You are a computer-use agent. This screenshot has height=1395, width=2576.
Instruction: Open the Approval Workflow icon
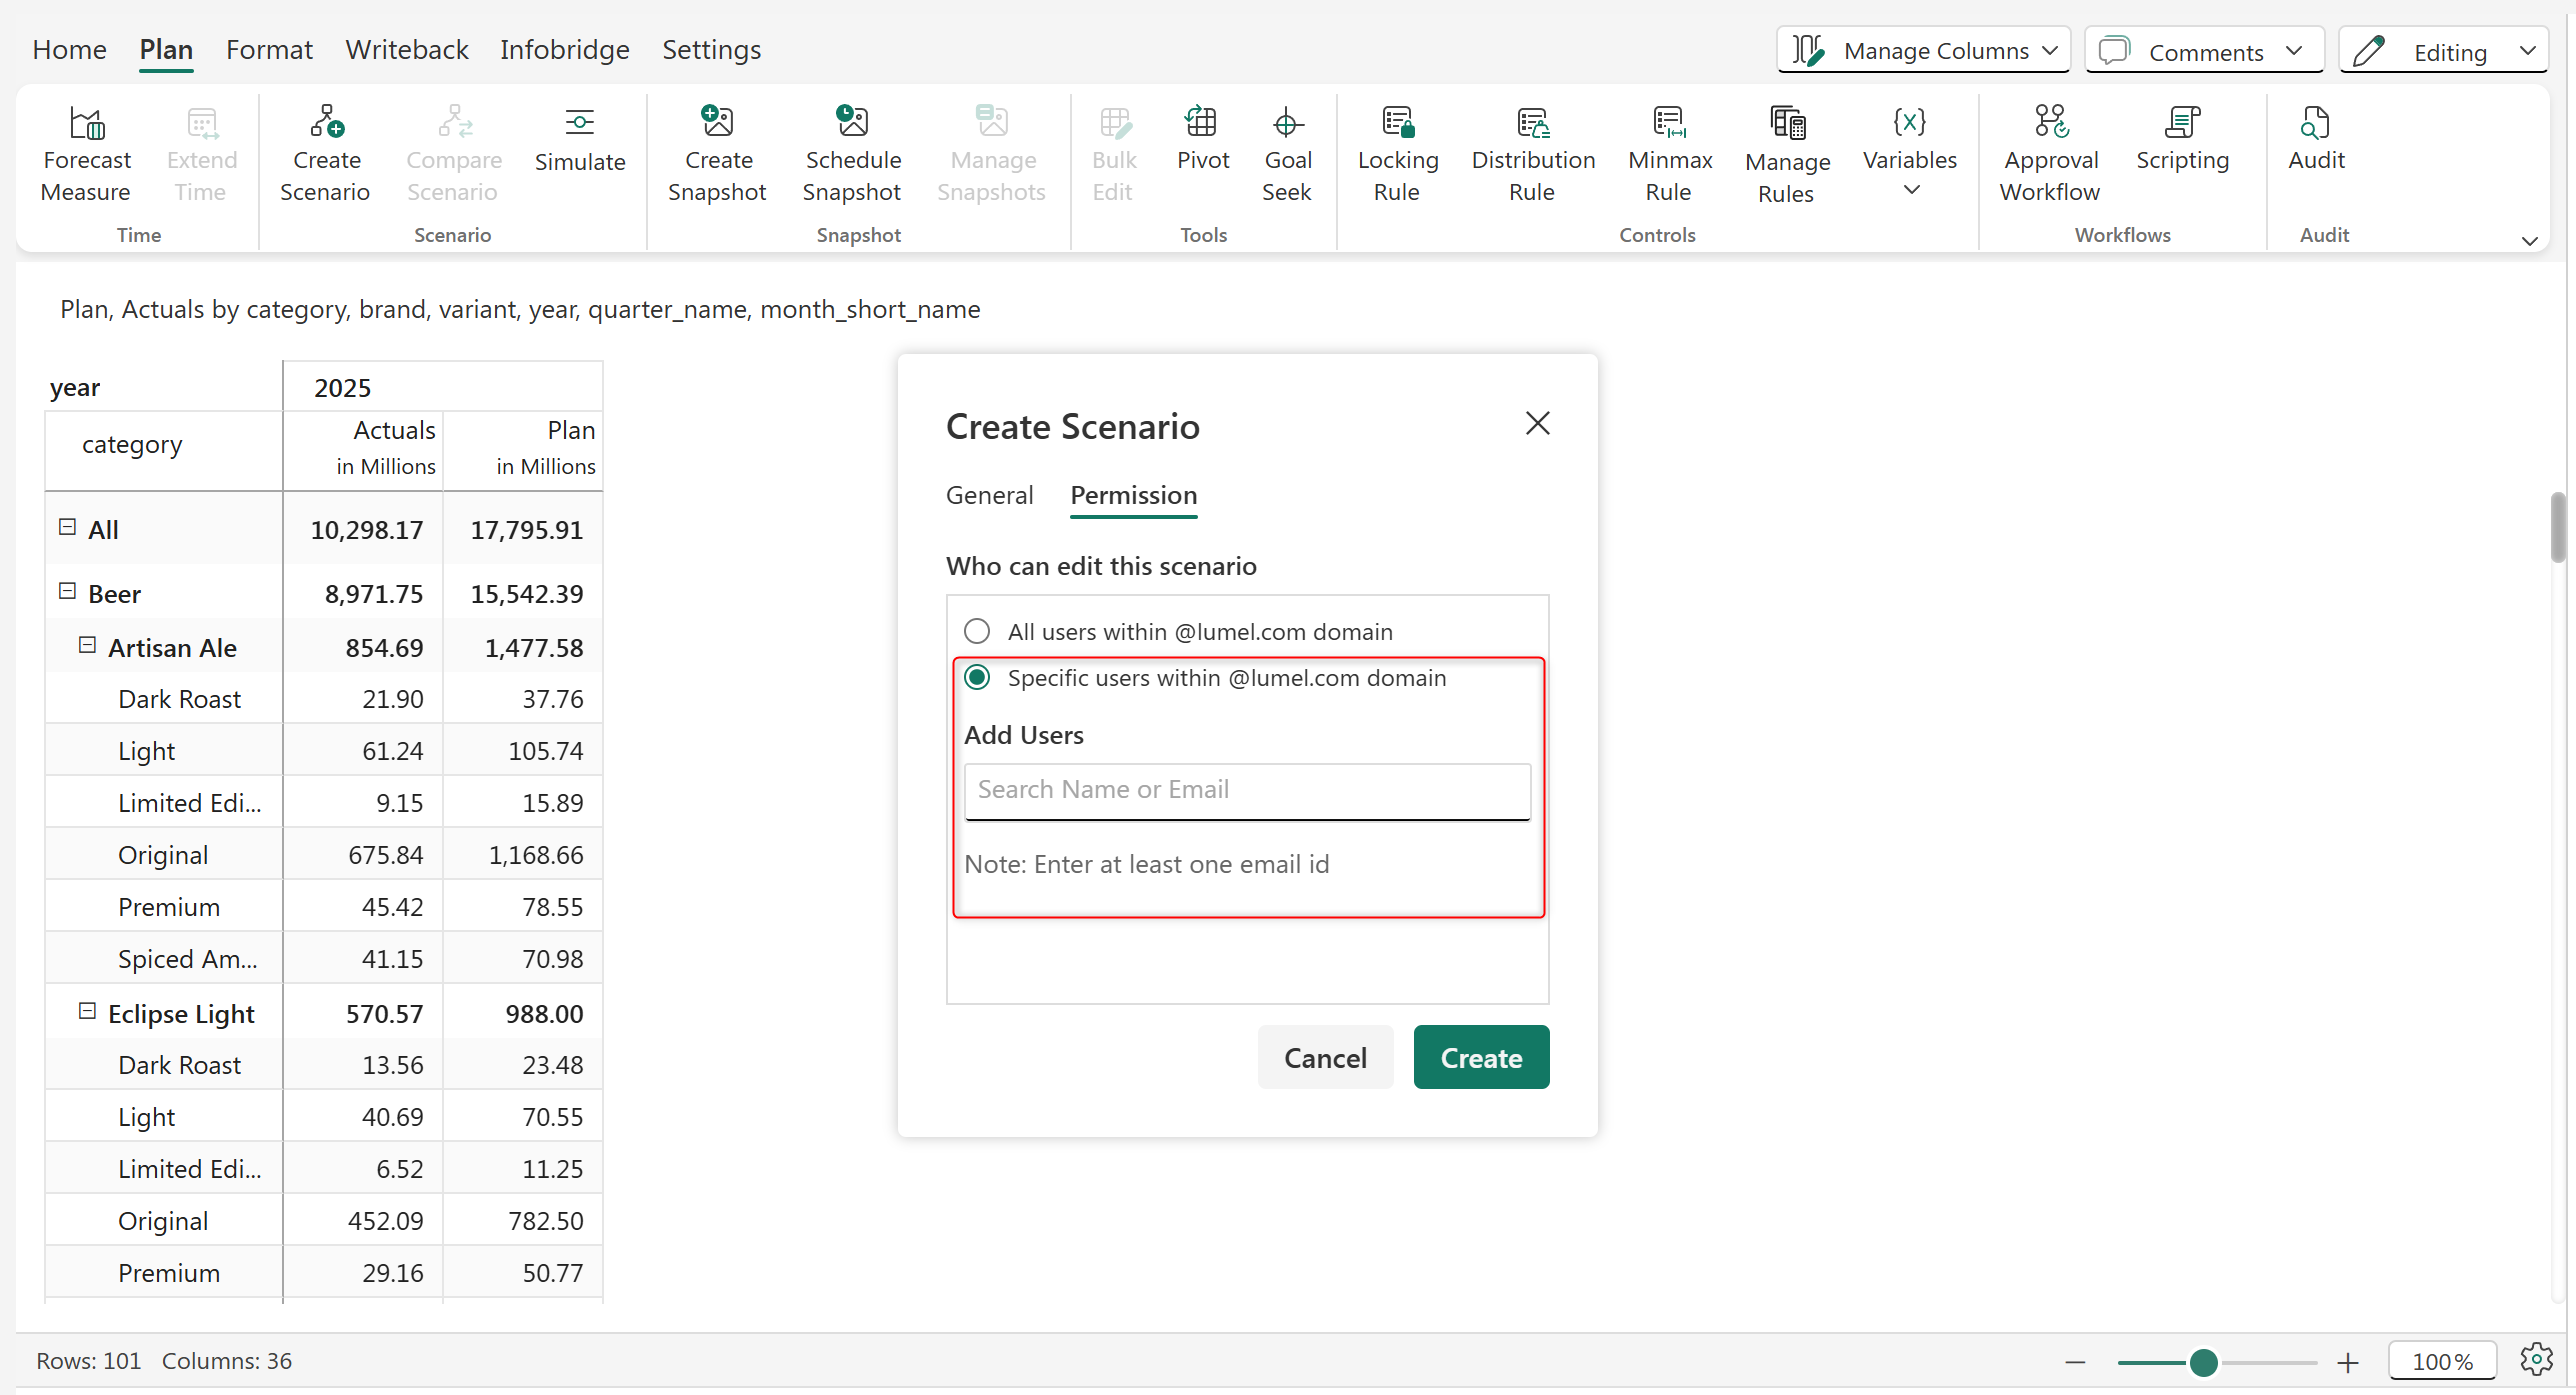[x=2050, y=122]
